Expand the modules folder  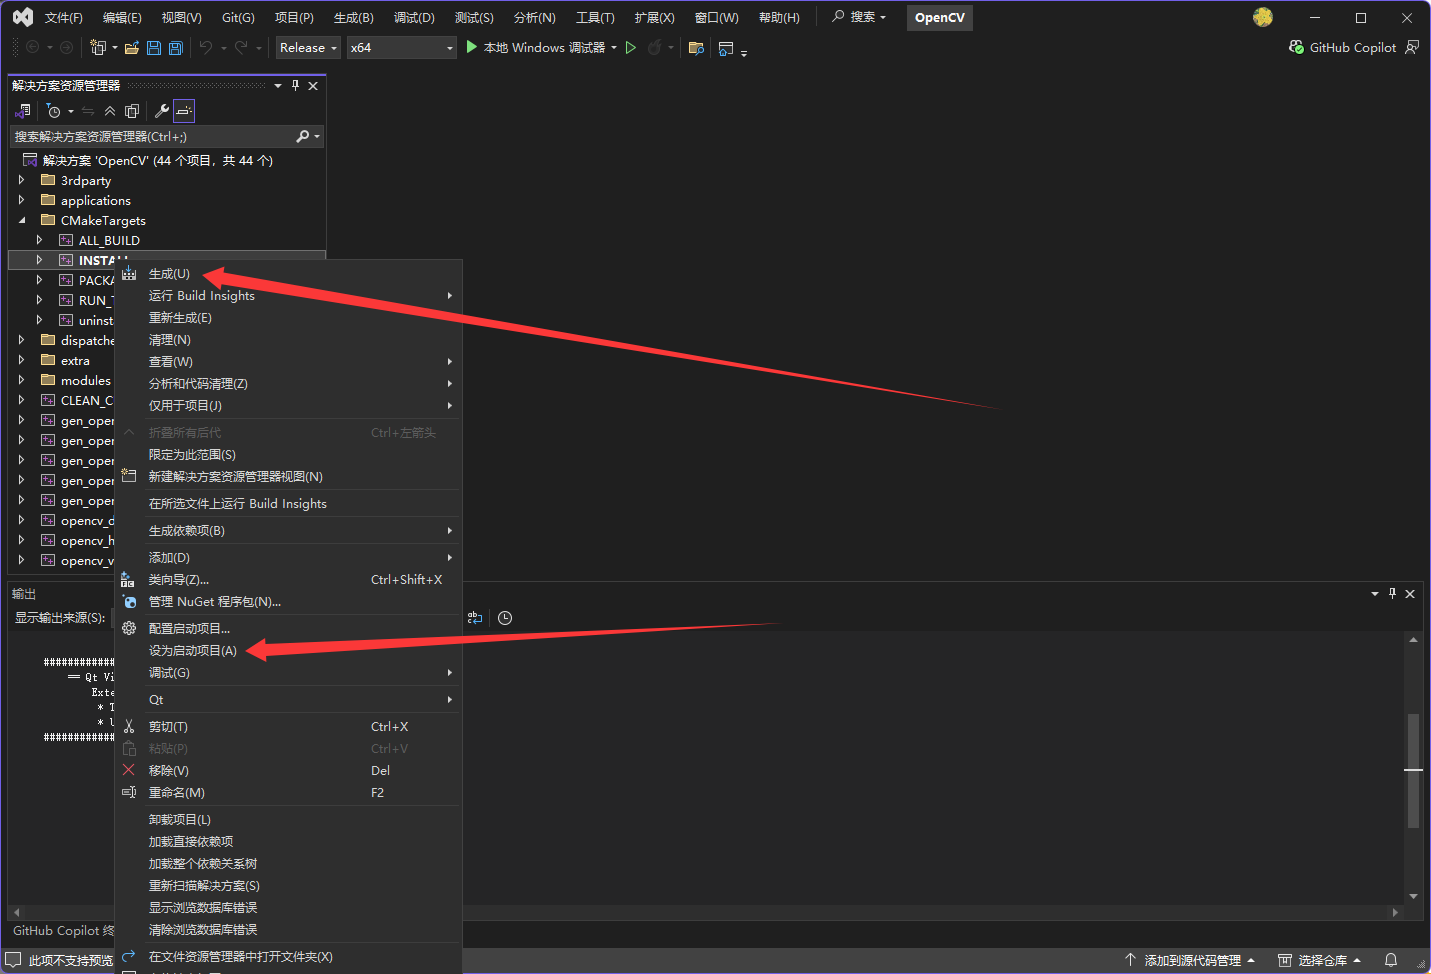pos(21,380)
